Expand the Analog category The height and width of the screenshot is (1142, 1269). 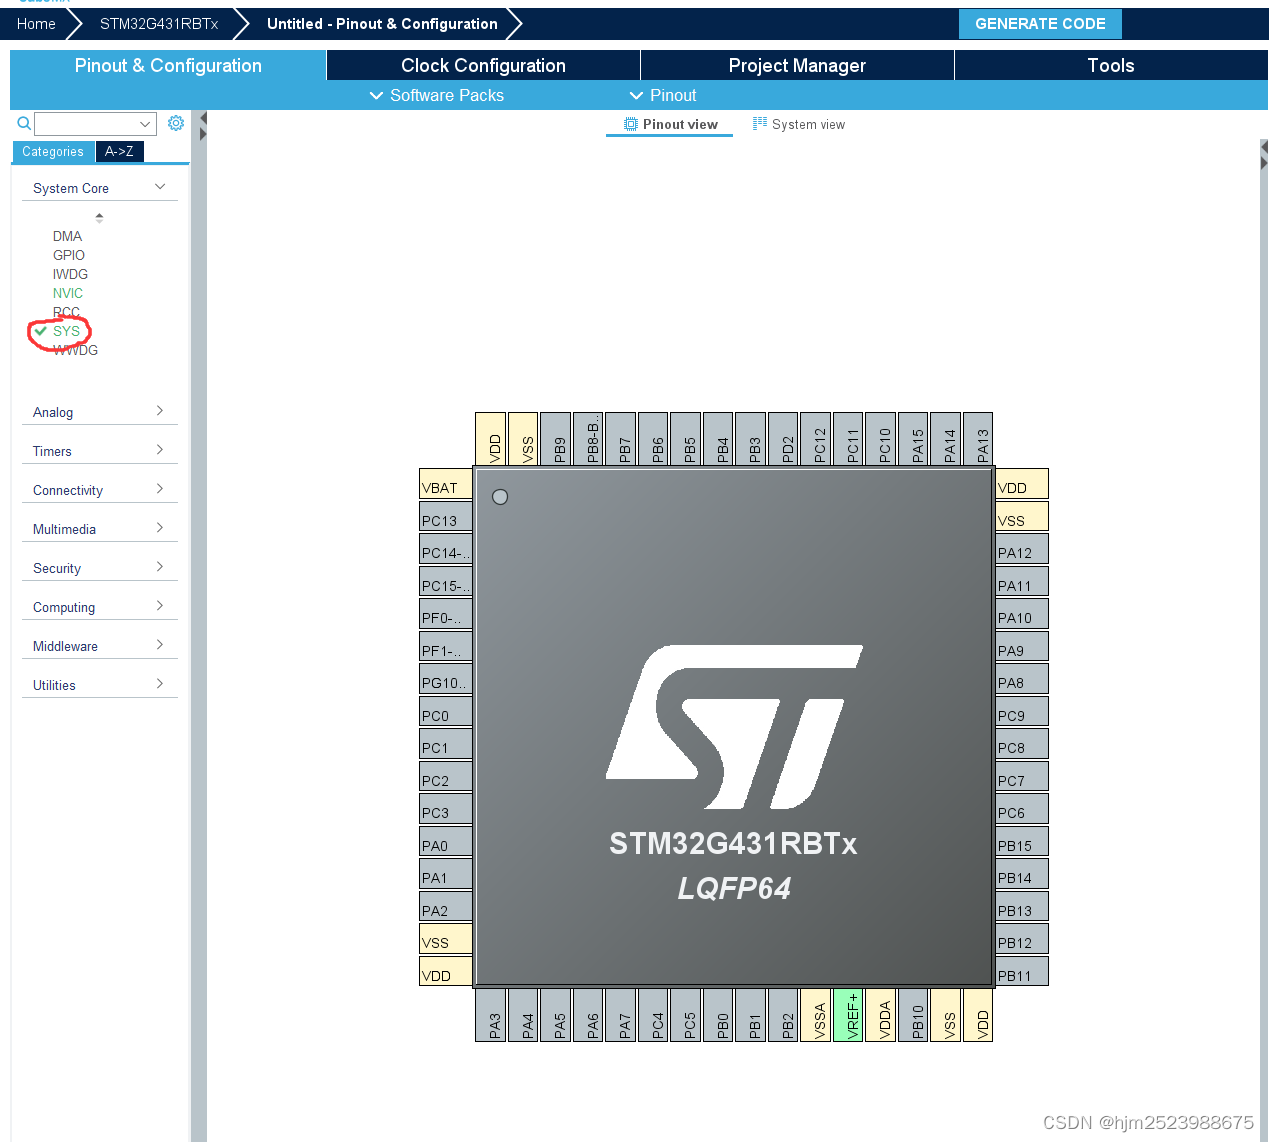pyautogui.click(x=159, y=411)
